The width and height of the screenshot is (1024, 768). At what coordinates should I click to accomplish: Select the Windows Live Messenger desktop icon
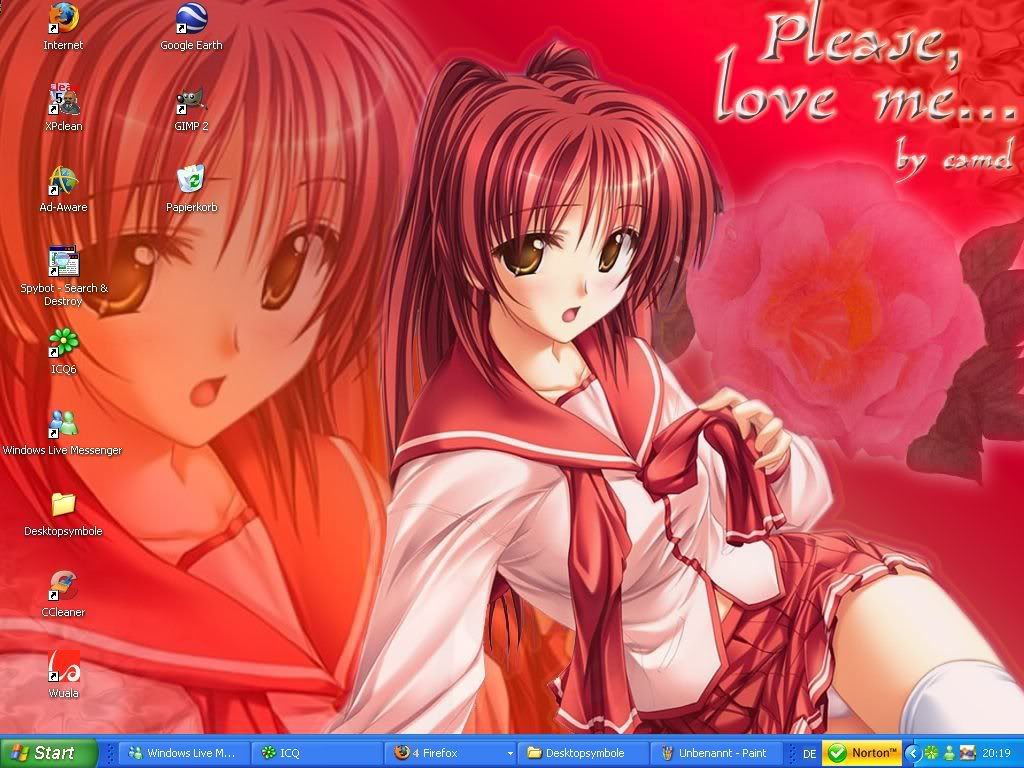tap(63, 432)
